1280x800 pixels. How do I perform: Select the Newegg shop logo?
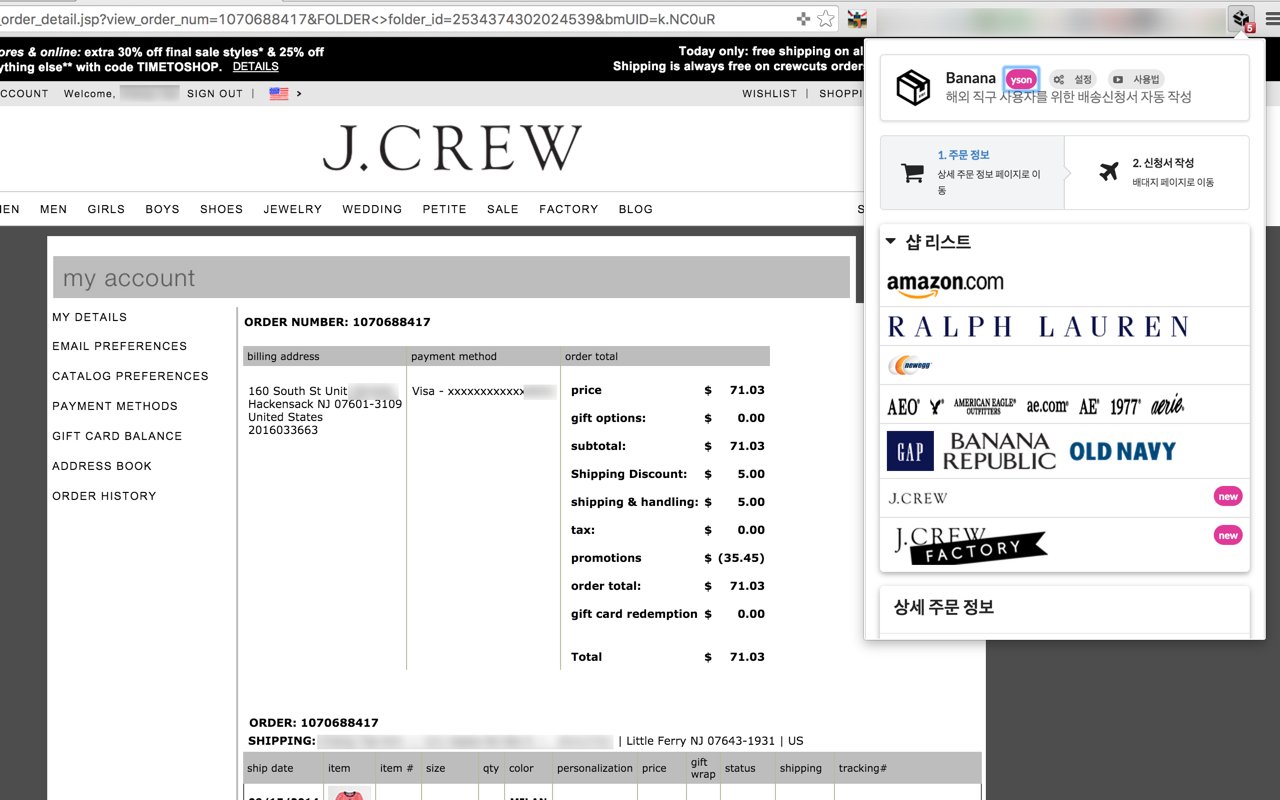pyautogui.click(x=910, y=366)
